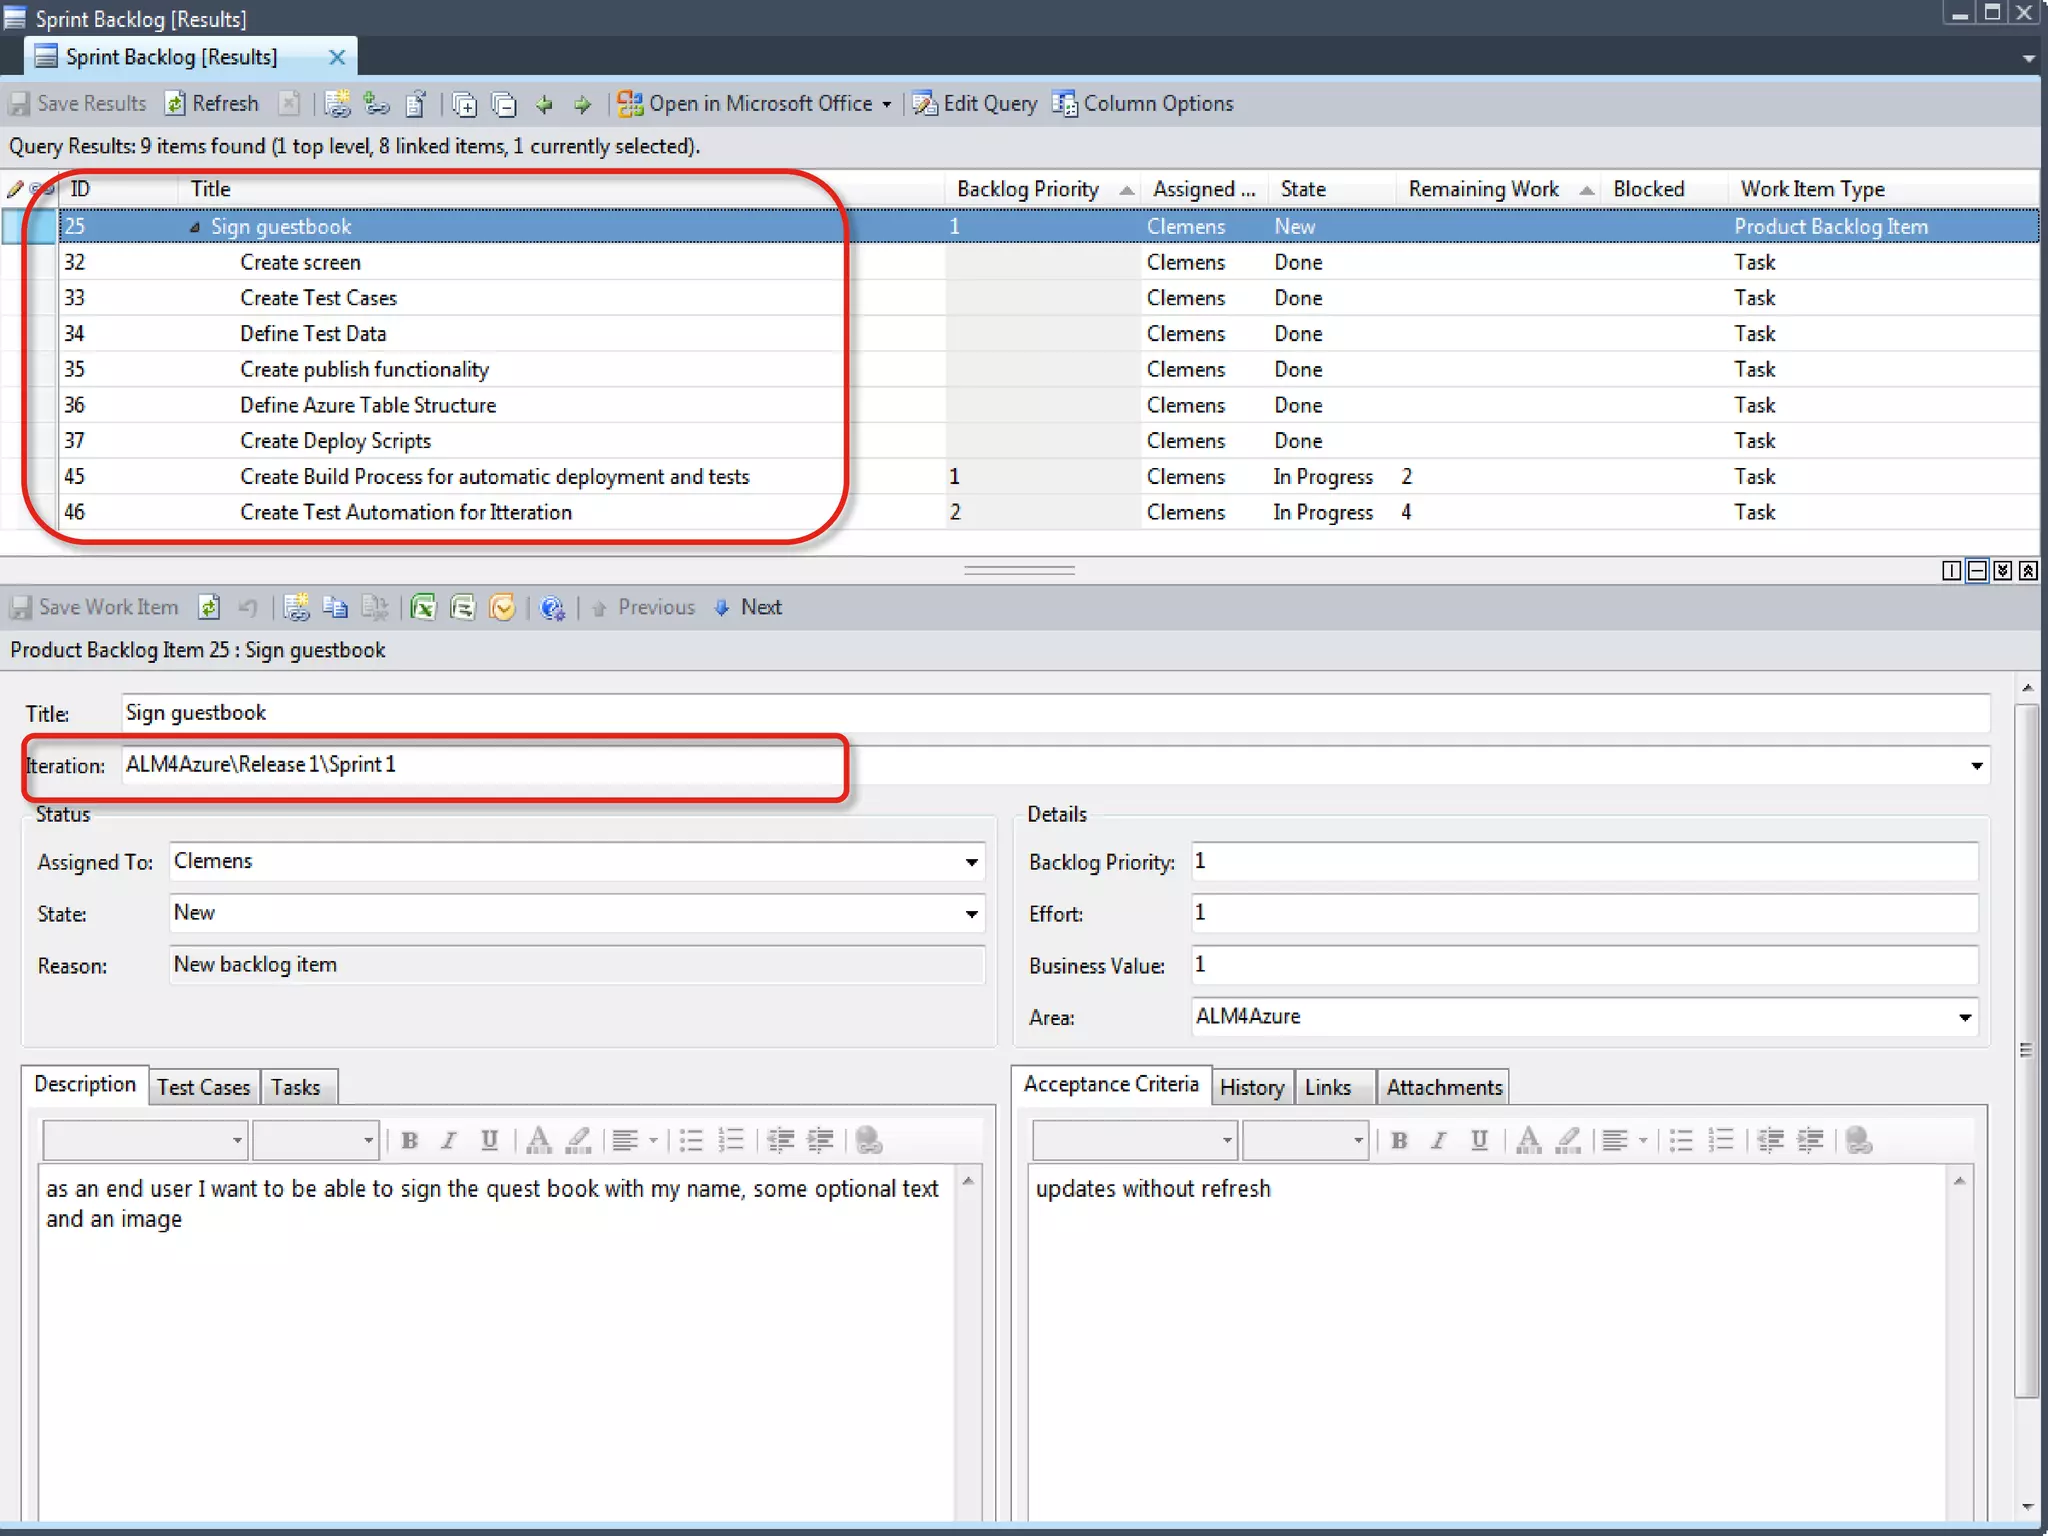Open work item in Microsoft Project icon
Image resolution: width=2048 pixels, height=1536 pixels.
click(x=462, y=607)
